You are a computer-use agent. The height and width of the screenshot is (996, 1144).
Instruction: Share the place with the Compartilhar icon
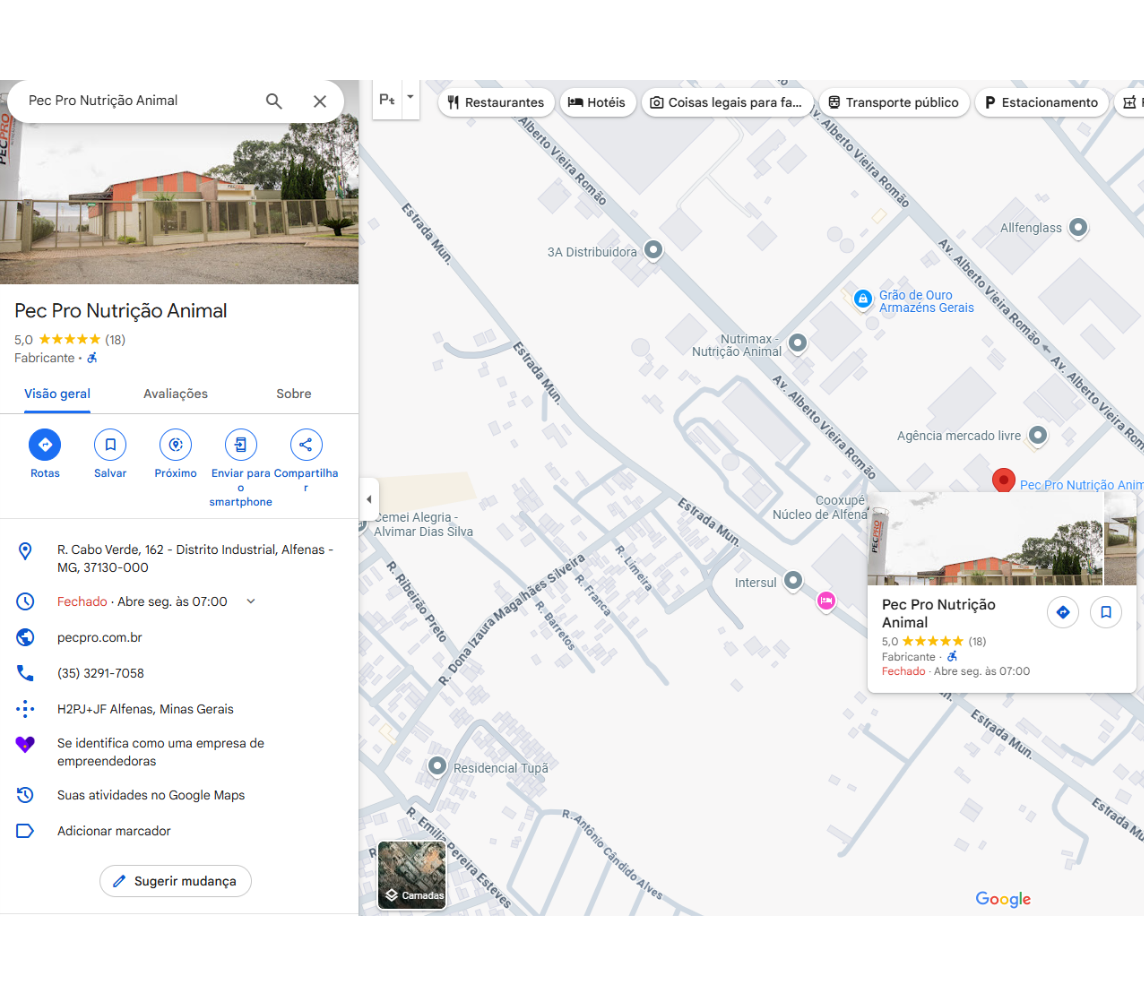tap(306, 444)
